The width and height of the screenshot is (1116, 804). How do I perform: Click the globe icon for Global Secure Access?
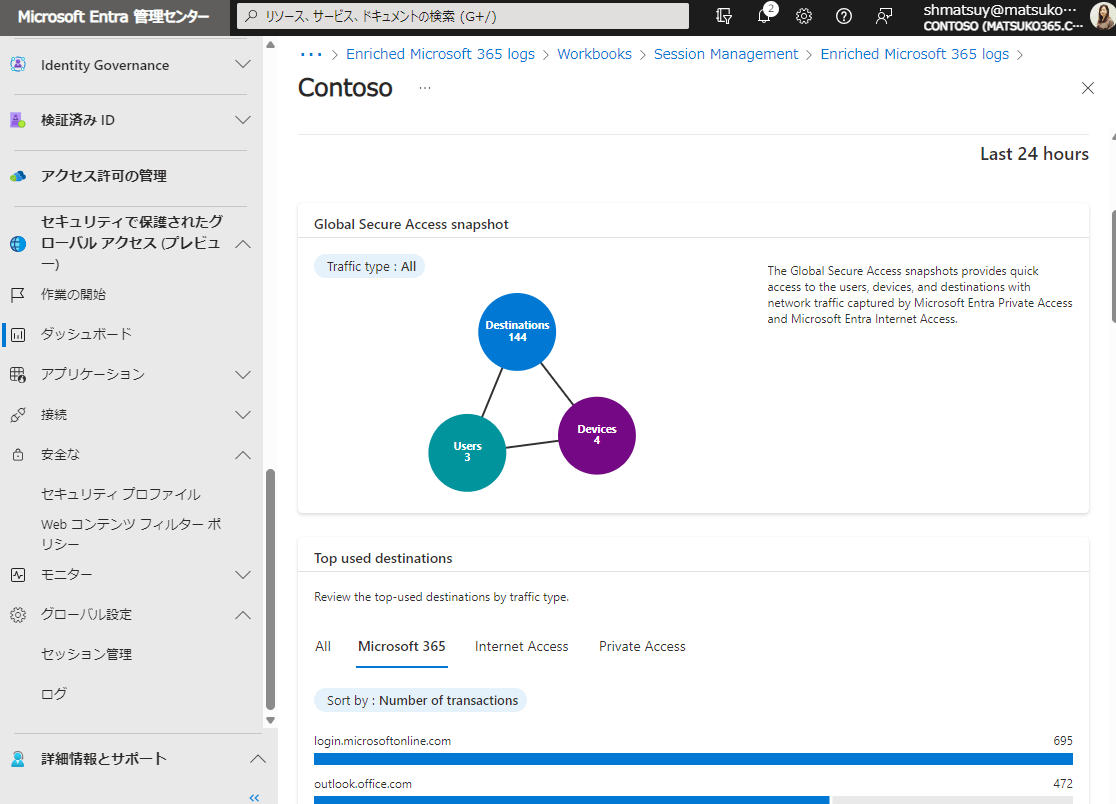click(x=19, y=243)
